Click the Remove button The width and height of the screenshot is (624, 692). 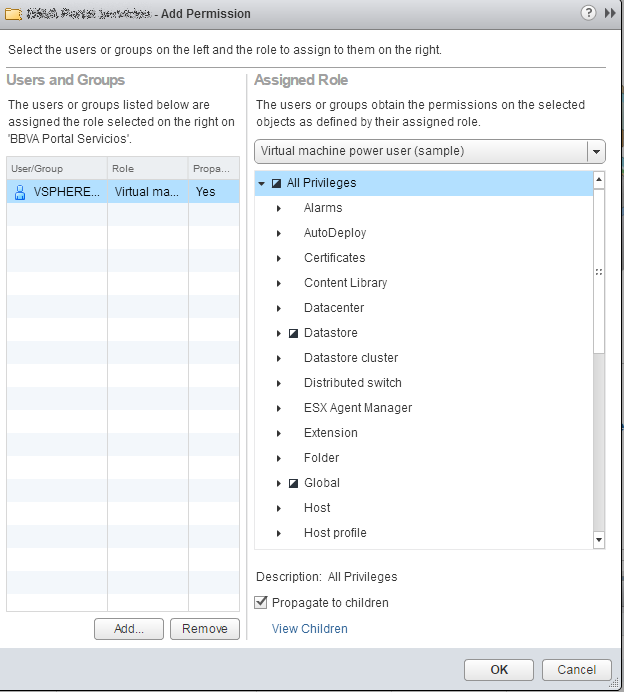205,629
